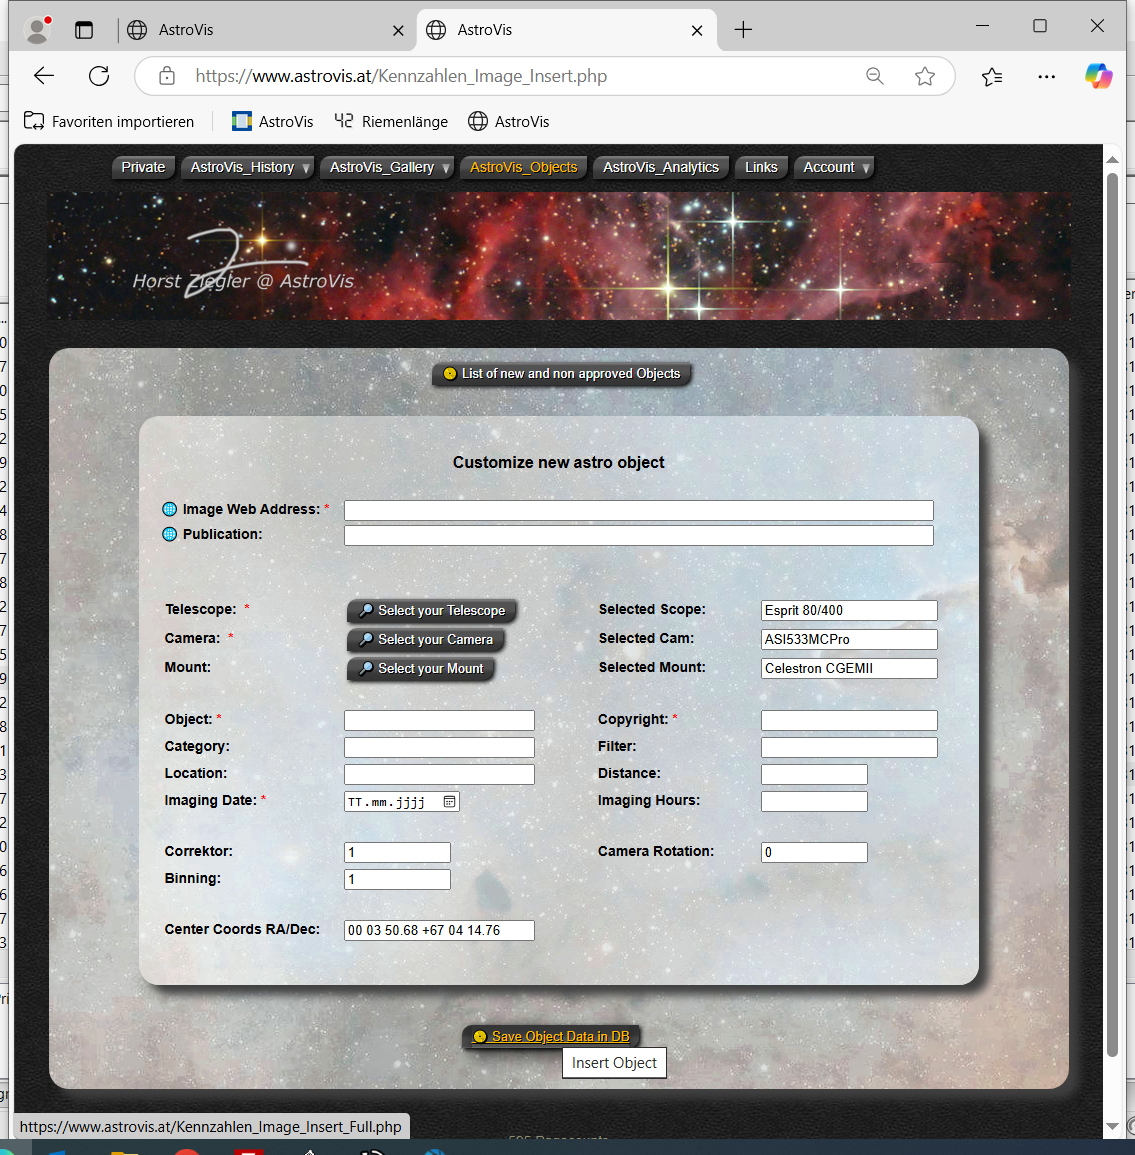
Task: Focus the Object name field
Action: coord(439,720)
